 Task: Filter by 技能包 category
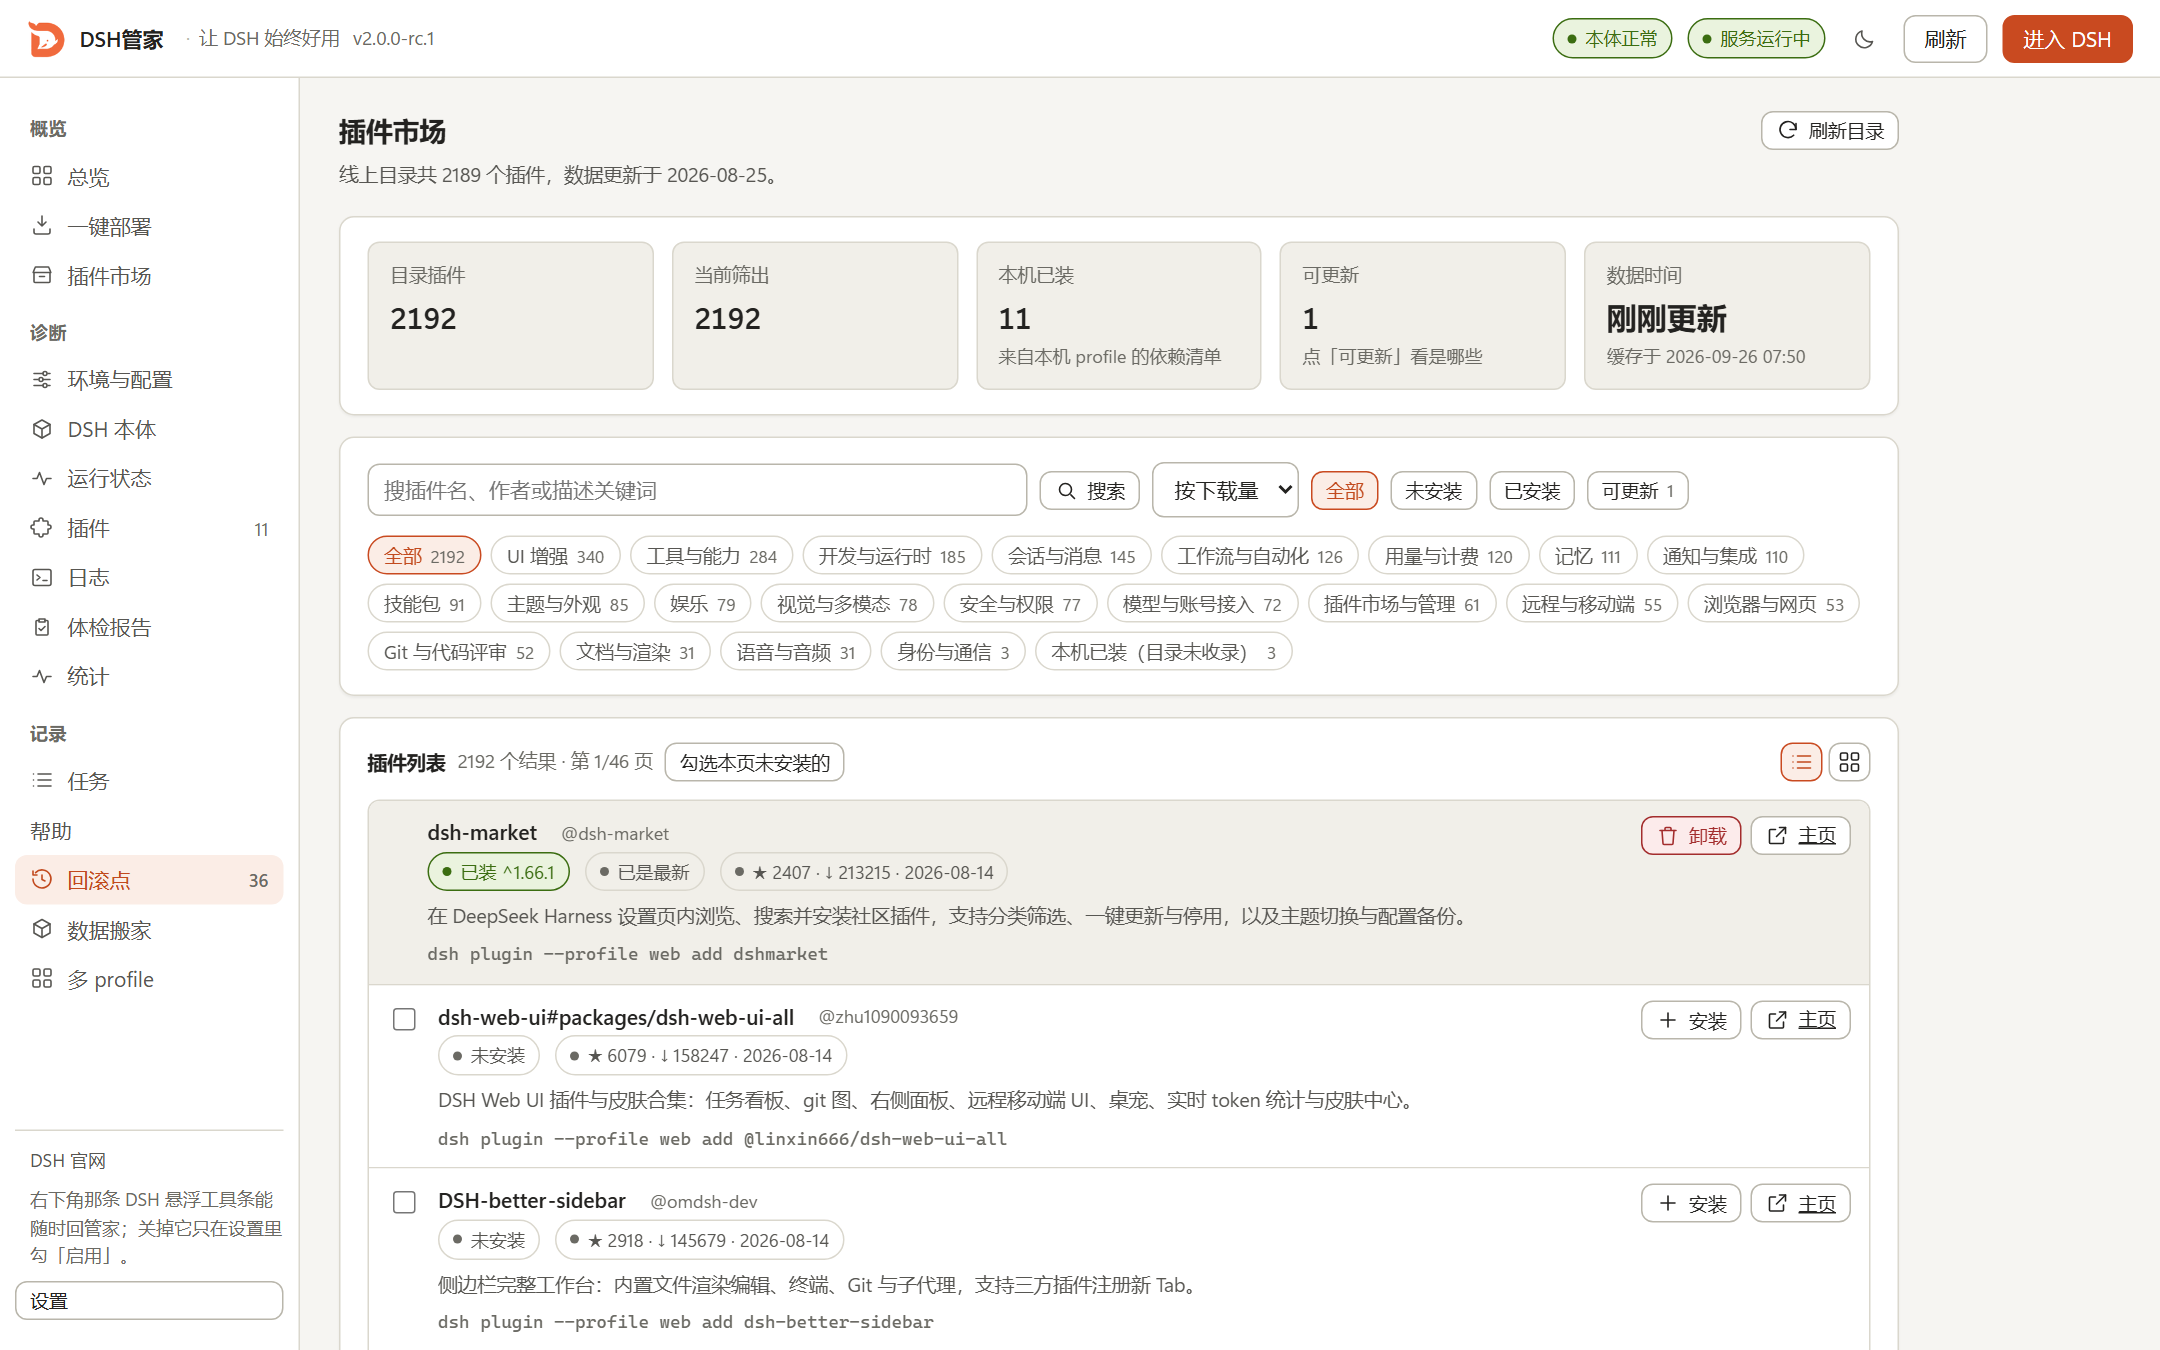(x=424, y=604)
